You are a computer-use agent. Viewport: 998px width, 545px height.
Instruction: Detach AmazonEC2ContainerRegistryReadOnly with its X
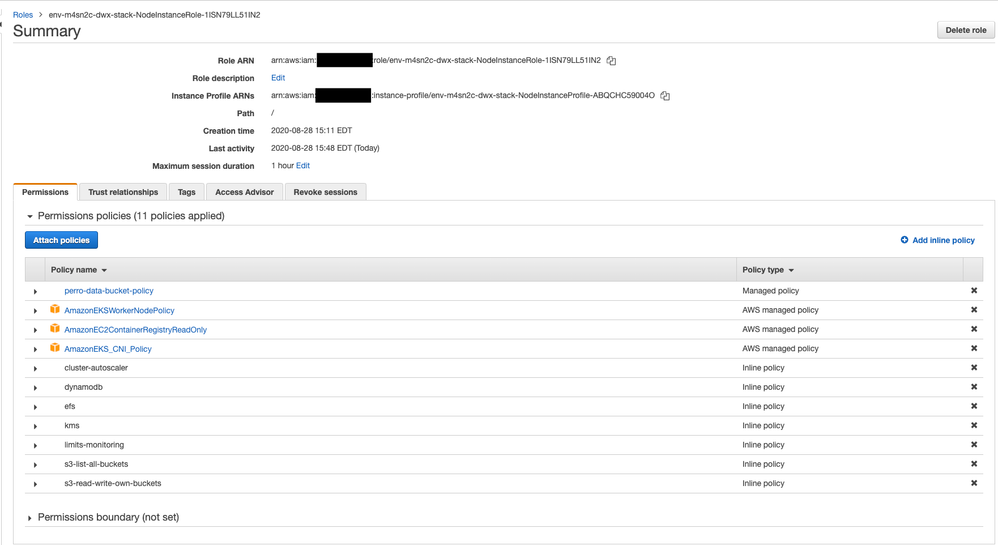tap(974, 329)
